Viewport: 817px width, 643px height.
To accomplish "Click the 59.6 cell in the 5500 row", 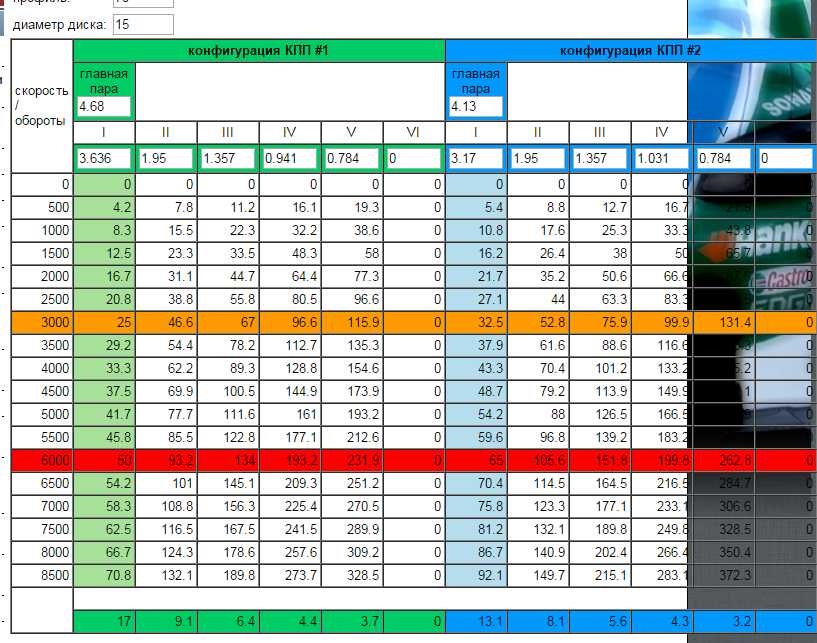I will coord(476,437).
